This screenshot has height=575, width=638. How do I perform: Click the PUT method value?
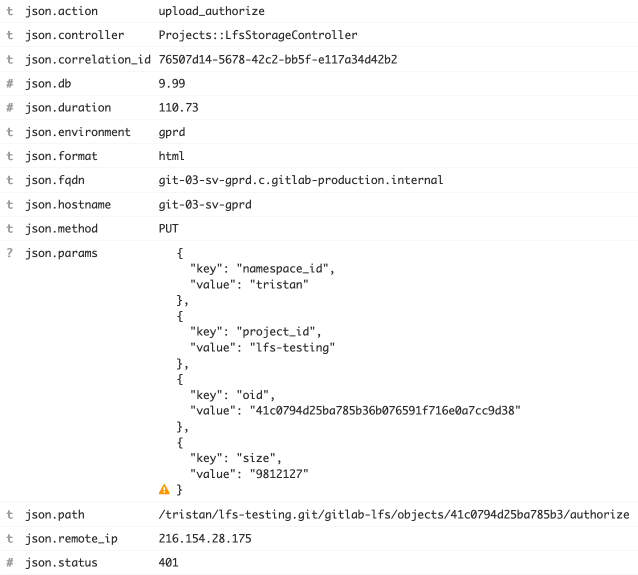[168, 228]
